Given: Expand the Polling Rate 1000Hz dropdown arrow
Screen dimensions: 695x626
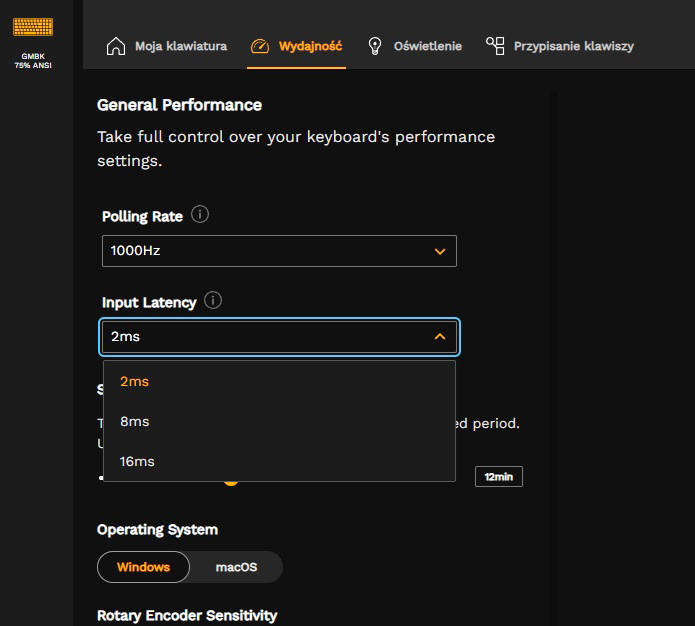Looking at the screenshot, I should pyautogui.click(x=440, y=251).
